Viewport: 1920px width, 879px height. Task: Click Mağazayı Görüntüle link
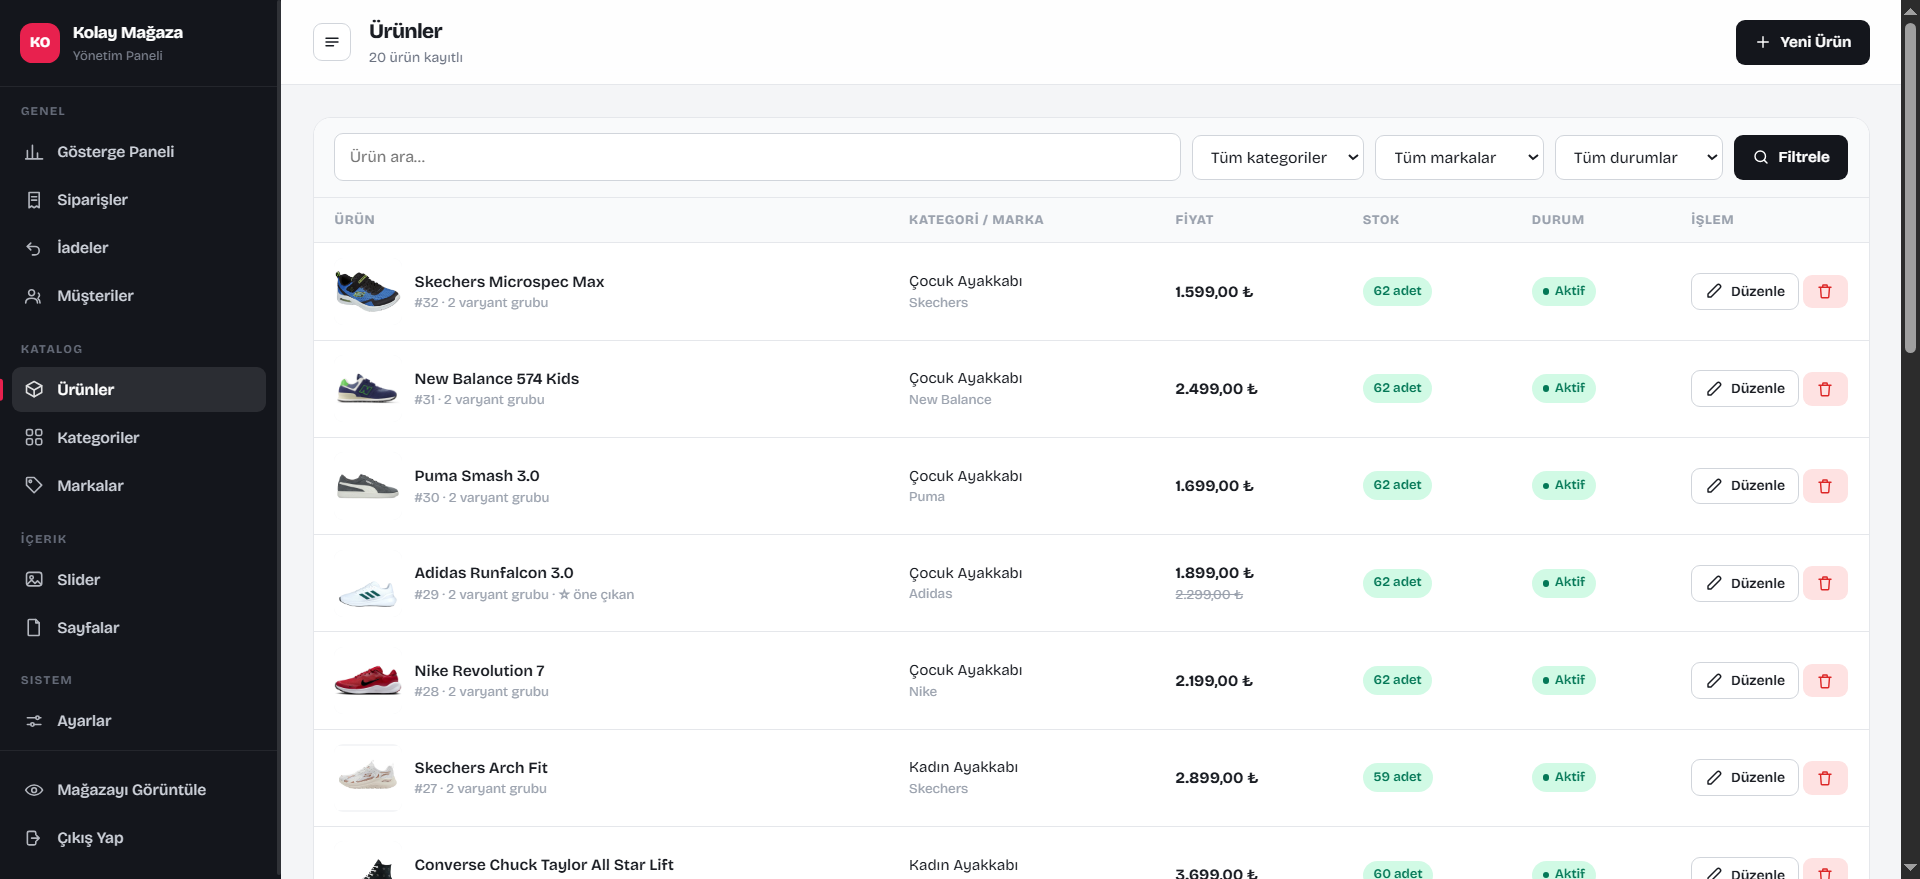pos(139,790)
